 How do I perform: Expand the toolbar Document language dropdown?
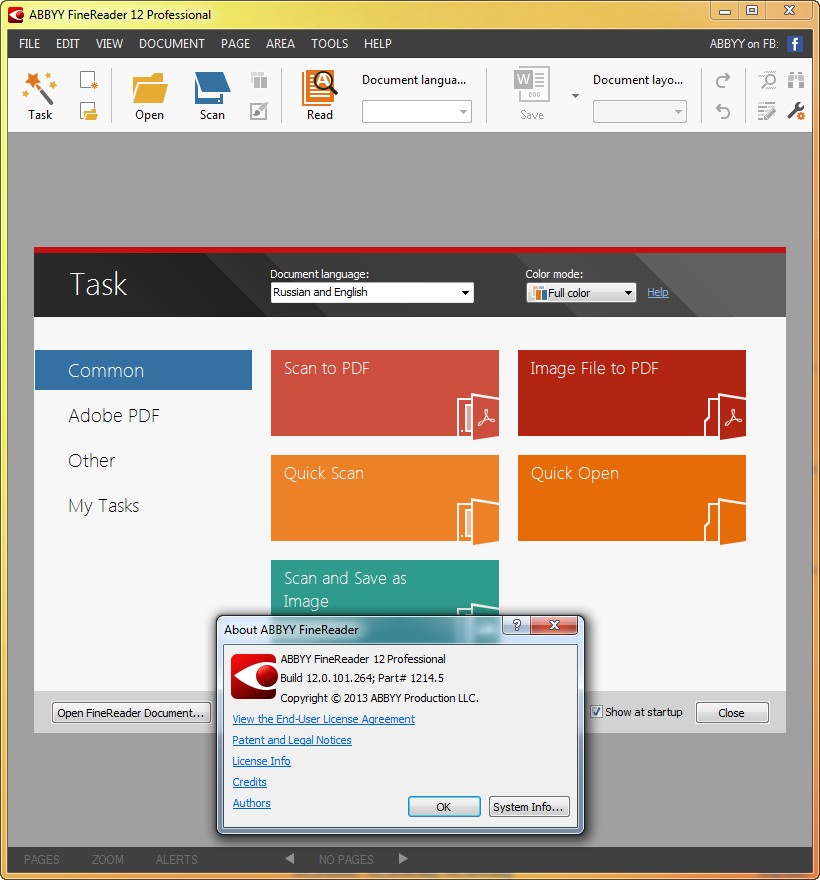pyautogui.click(x=416, y=111)
